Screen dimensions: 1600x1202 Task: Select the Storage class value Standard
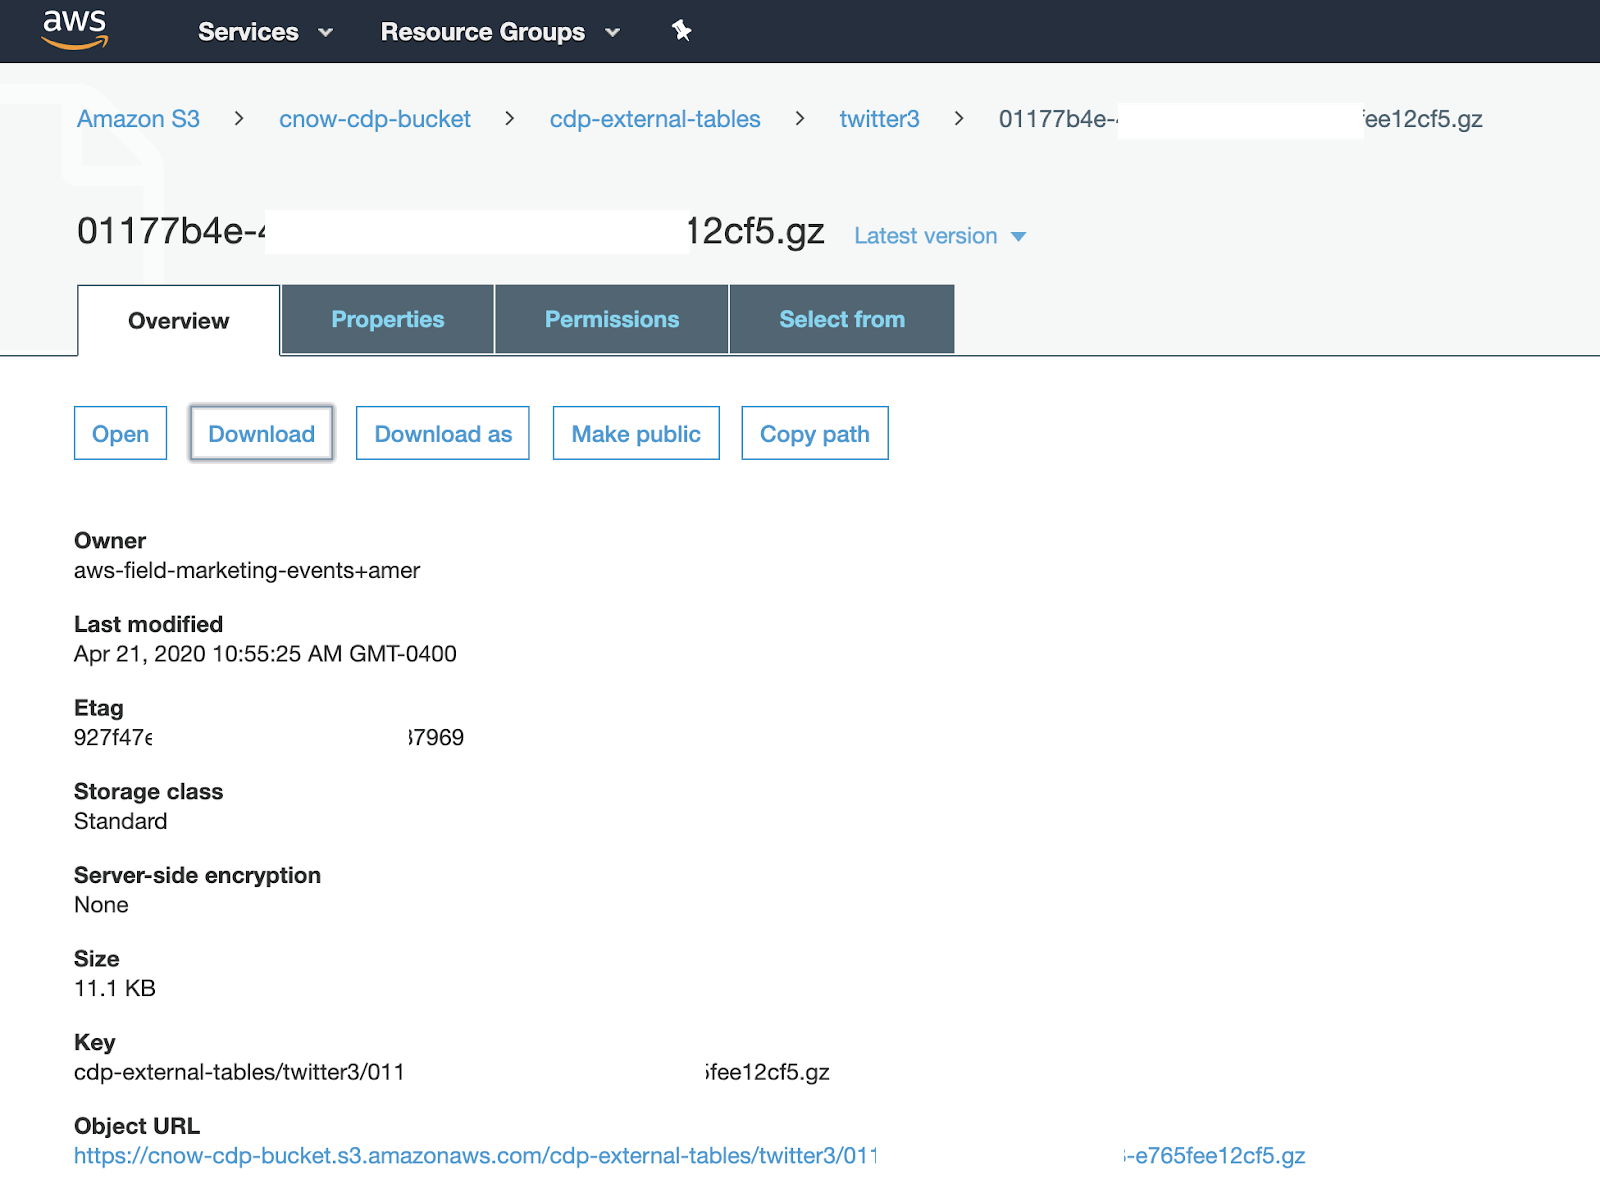click(x=121, y=821)
